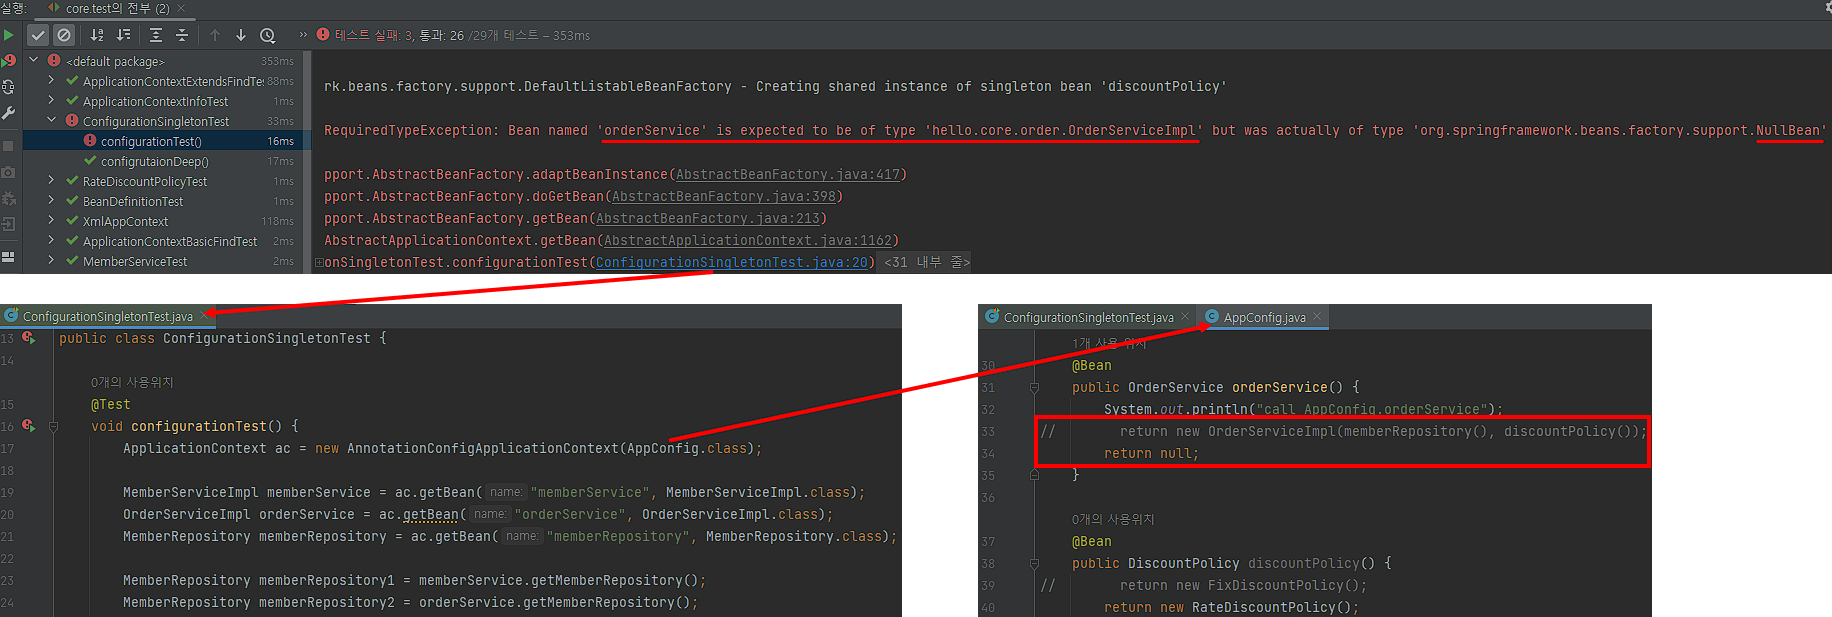Close ConfigurationSingletonTest.java tab in left editor
Viewport: 1832px width, 617px height.
[x=205, y=316]
